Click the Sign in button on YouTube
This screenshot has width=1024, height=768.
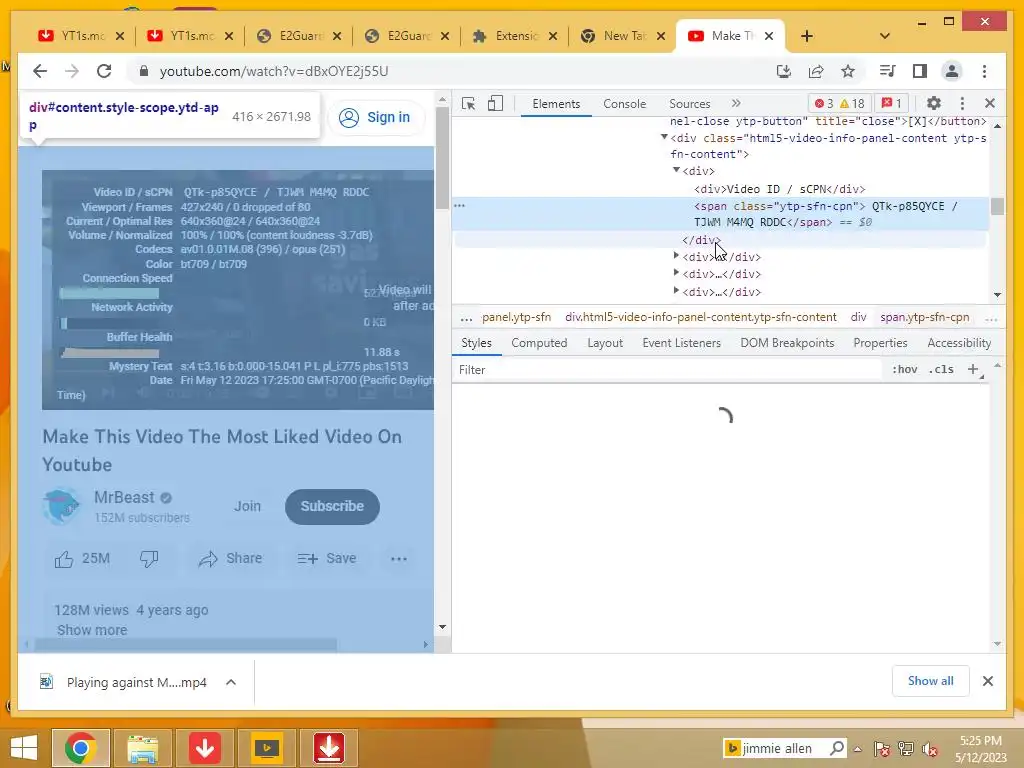tap(375, 118)
